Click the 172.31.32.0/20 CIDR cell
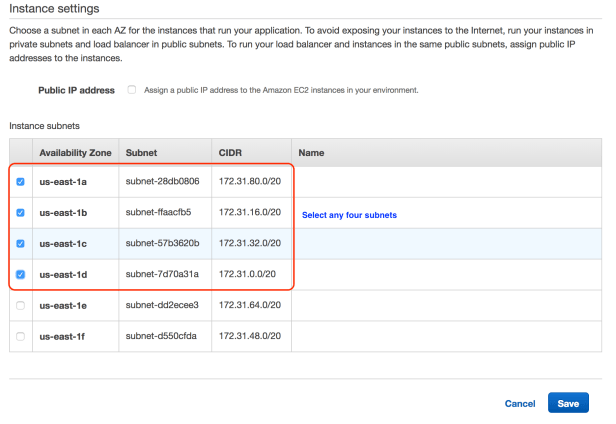 [x=249, y=243]
